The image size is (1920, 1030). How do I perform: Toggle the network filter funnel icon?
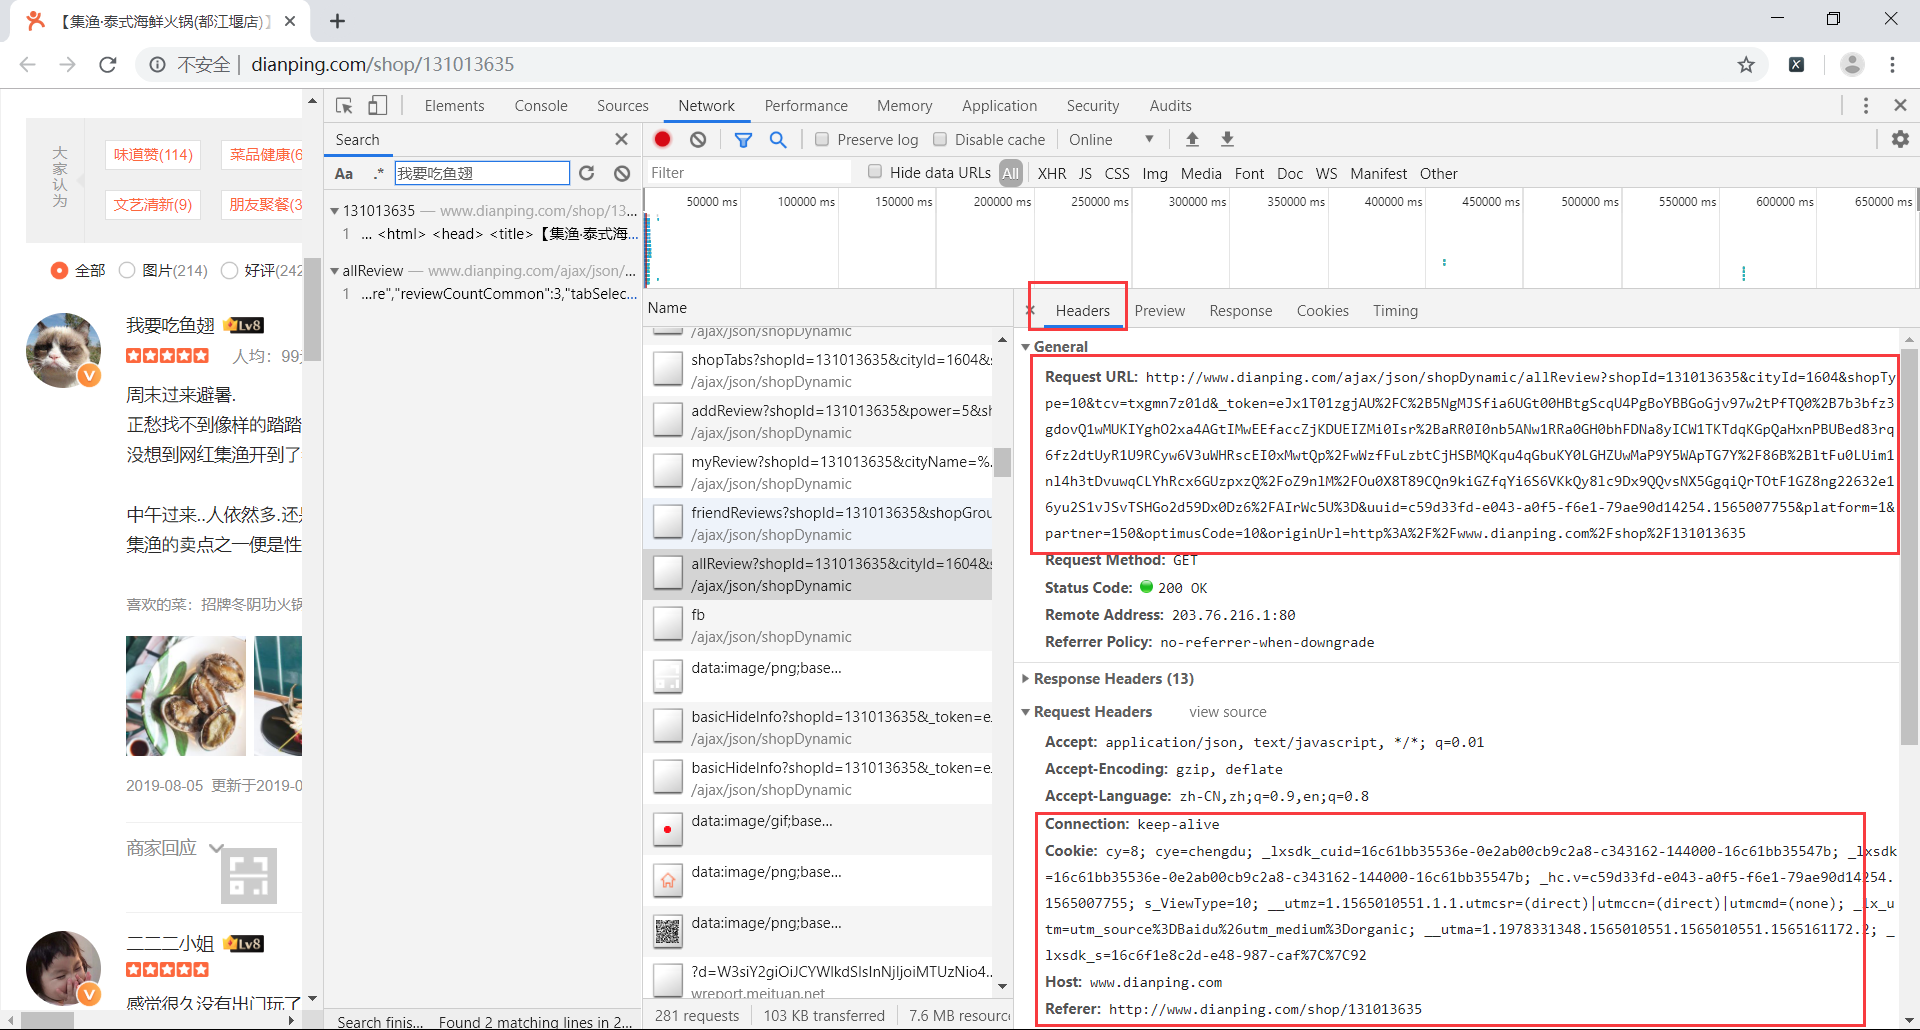tap(743, 140)
